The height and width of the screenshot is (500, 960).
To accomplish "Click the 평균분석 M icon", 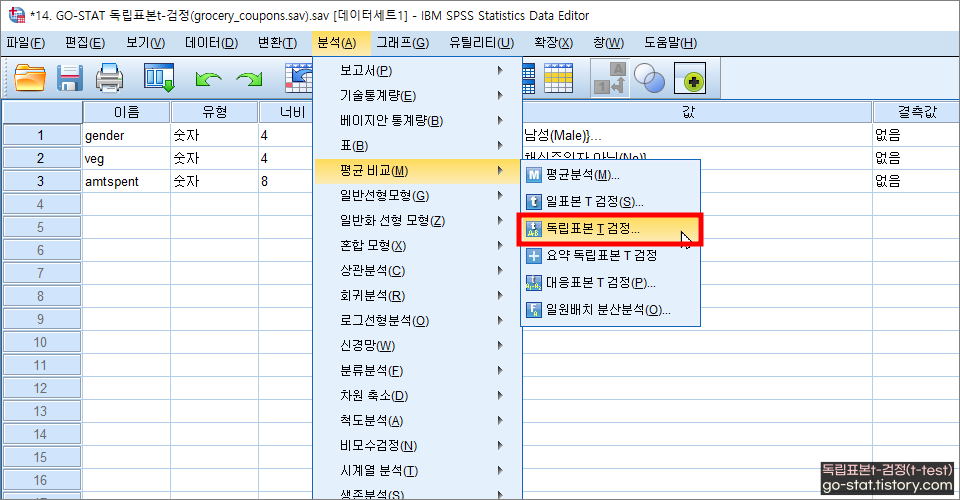I will point(534,175).
